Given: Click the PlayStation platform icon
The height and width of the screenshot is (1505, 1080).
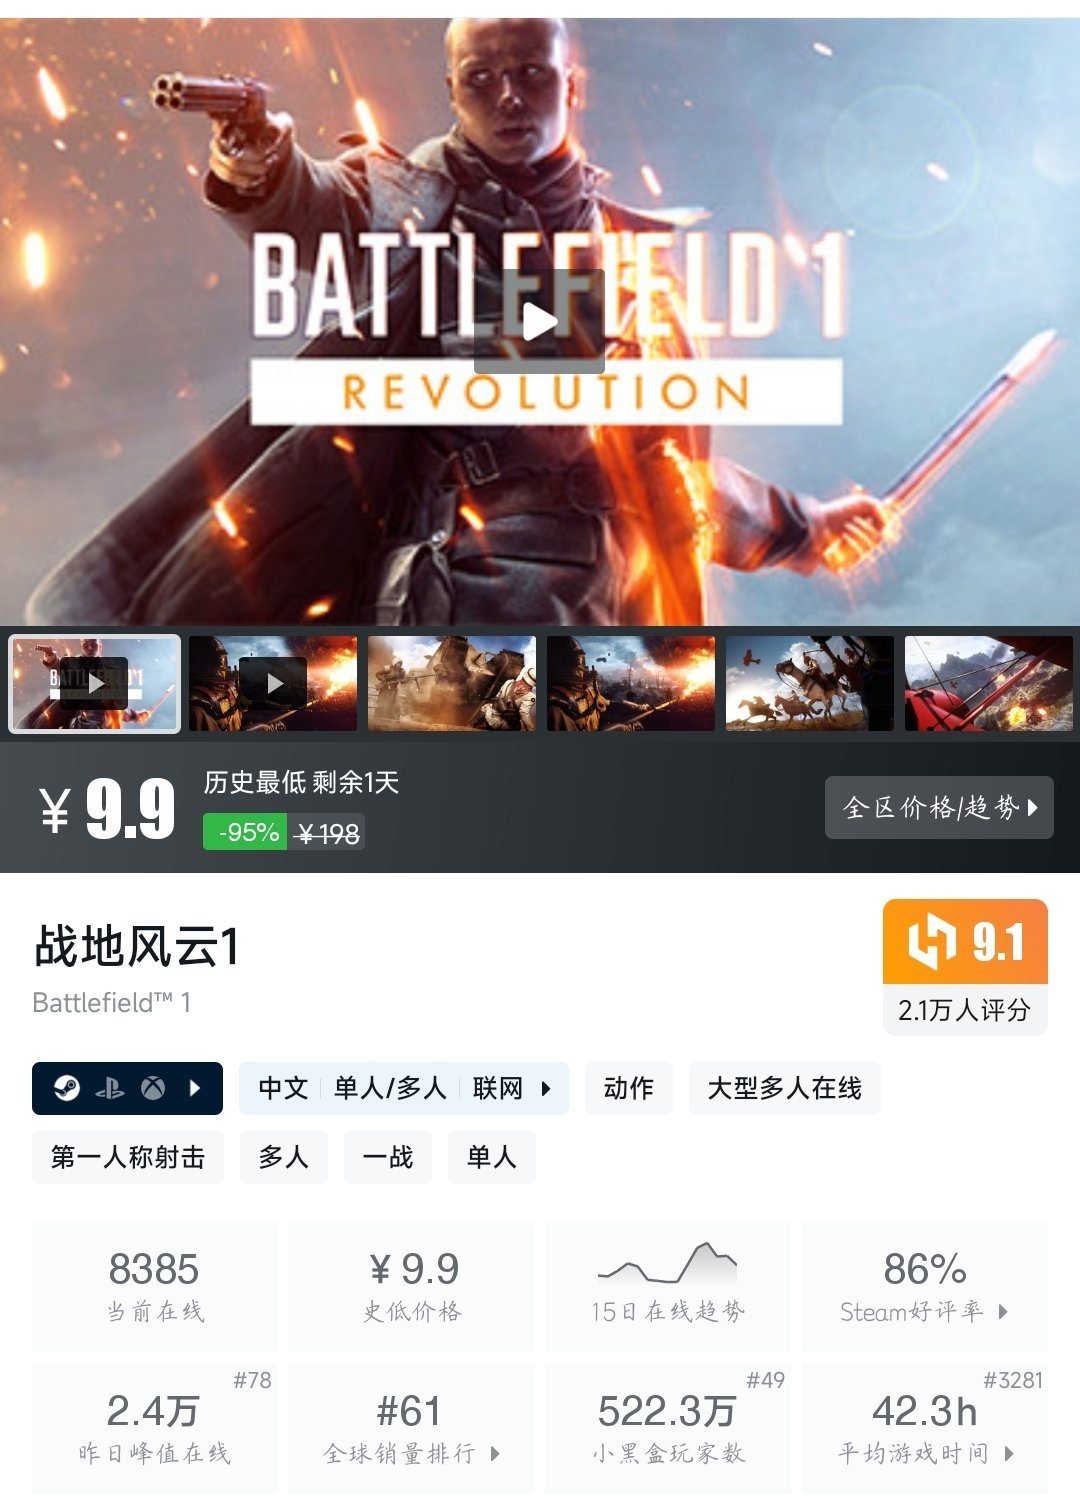Looking at the screenshot, I should coord(110,1088).
